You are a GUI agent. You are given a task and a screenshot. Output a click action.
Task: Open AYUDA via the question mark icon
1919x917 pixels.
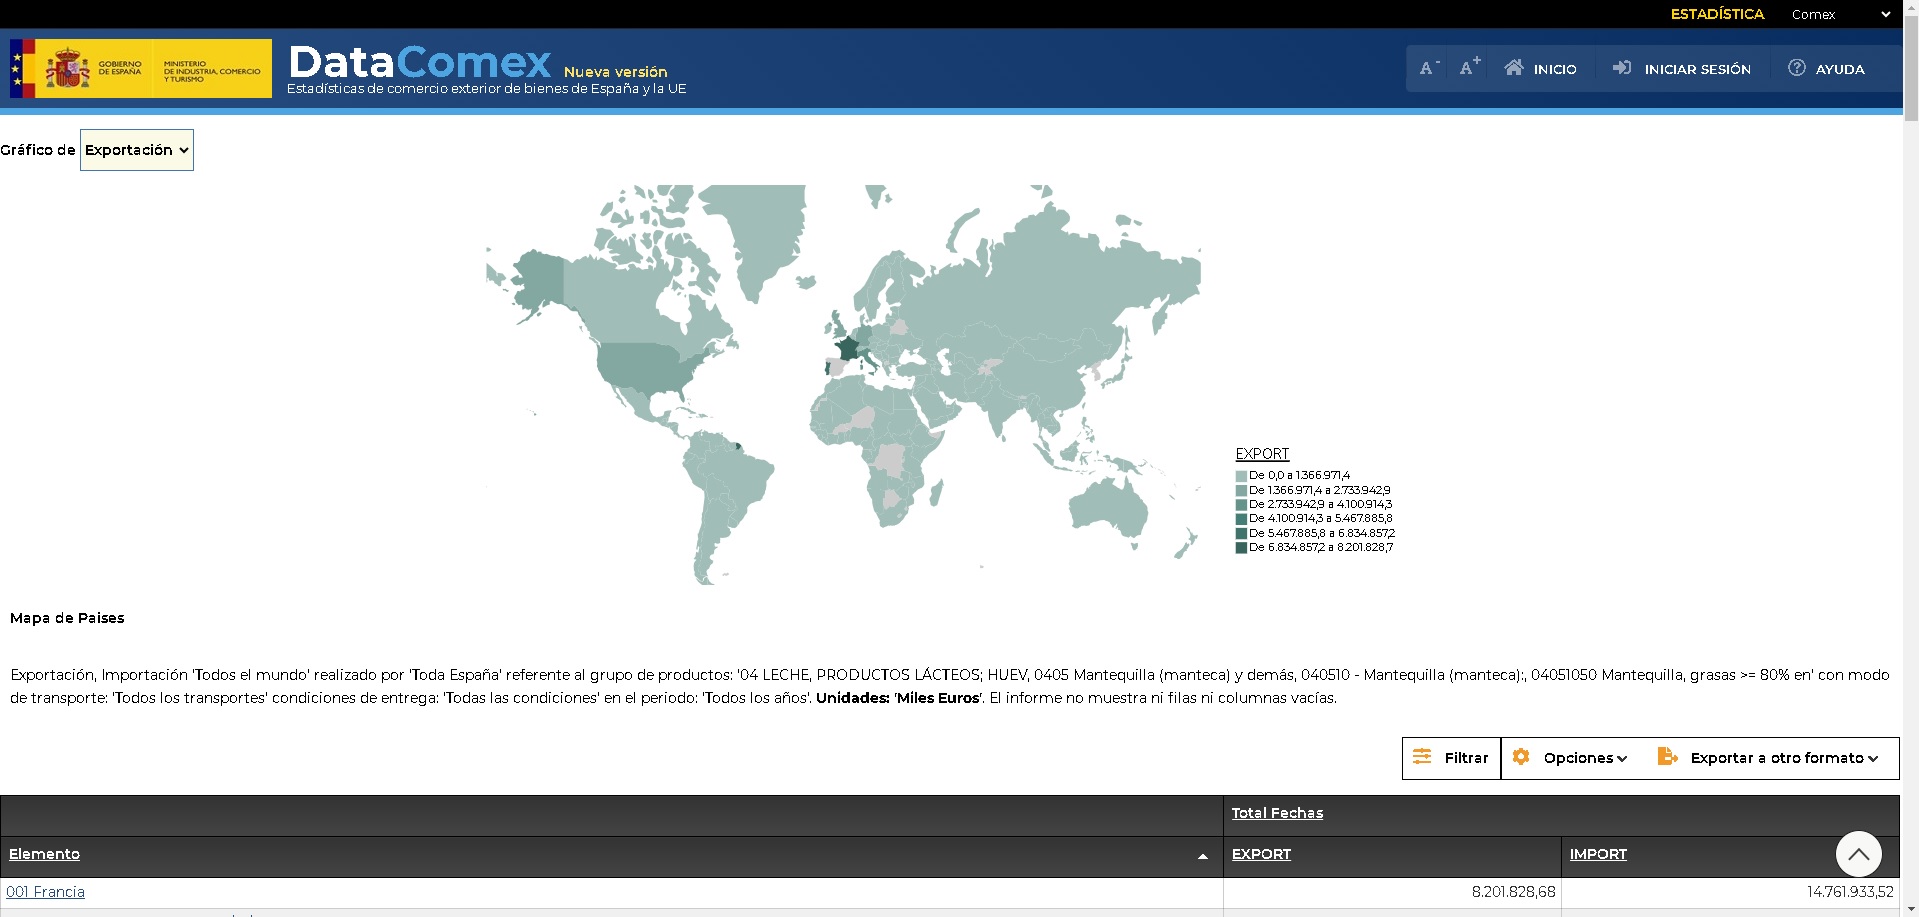tap(1796, 68)
